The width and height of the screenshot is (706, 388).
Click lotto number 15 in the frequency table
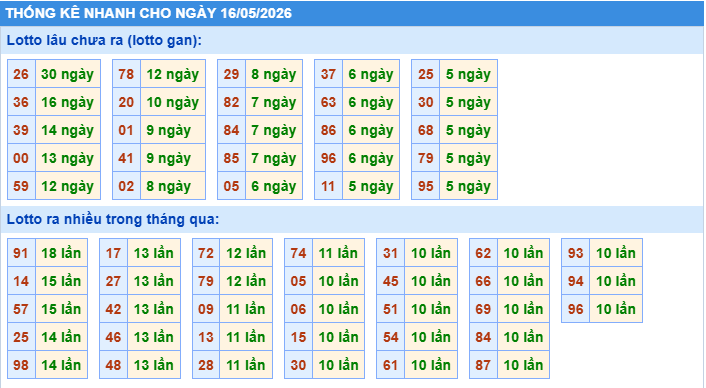[299, 337]
